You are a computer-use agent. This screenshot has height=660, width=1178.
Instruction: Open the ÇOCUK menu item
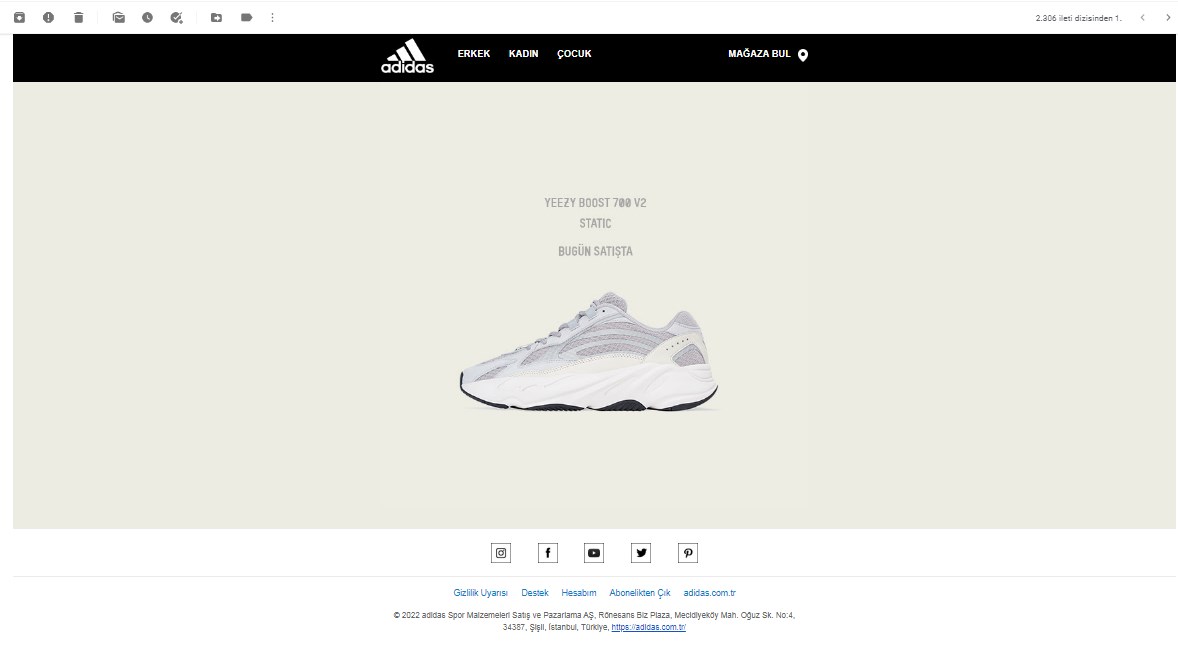pos(574,53)
